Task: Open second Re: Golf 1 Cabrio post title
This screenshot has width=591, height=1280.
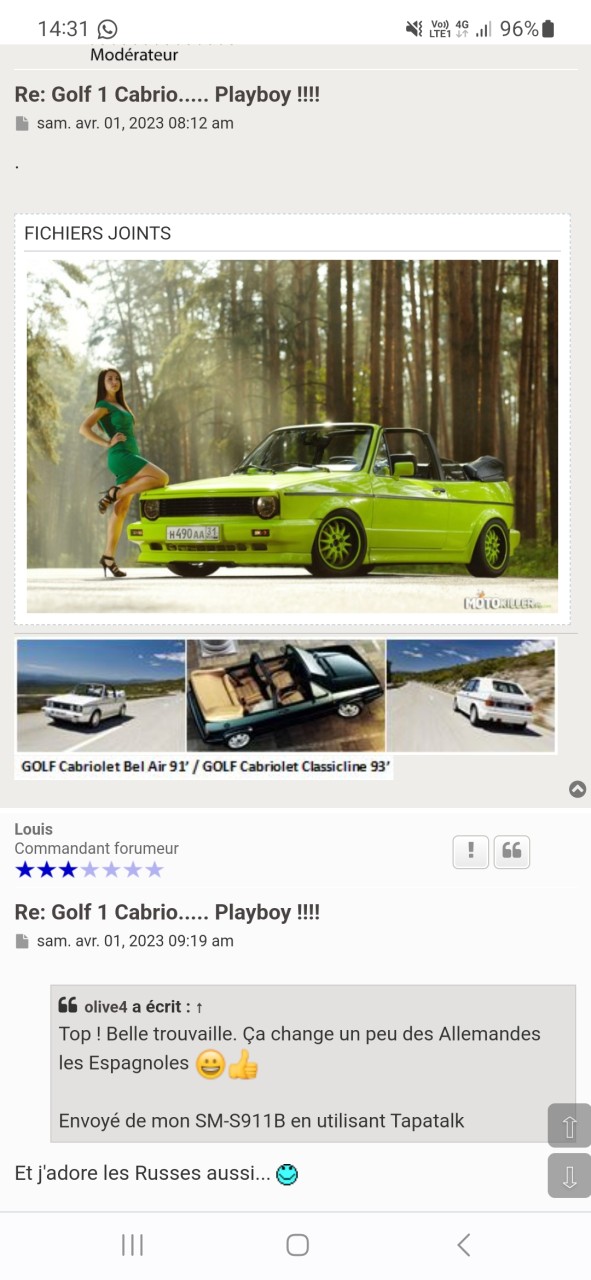Action: pos(167,912)
